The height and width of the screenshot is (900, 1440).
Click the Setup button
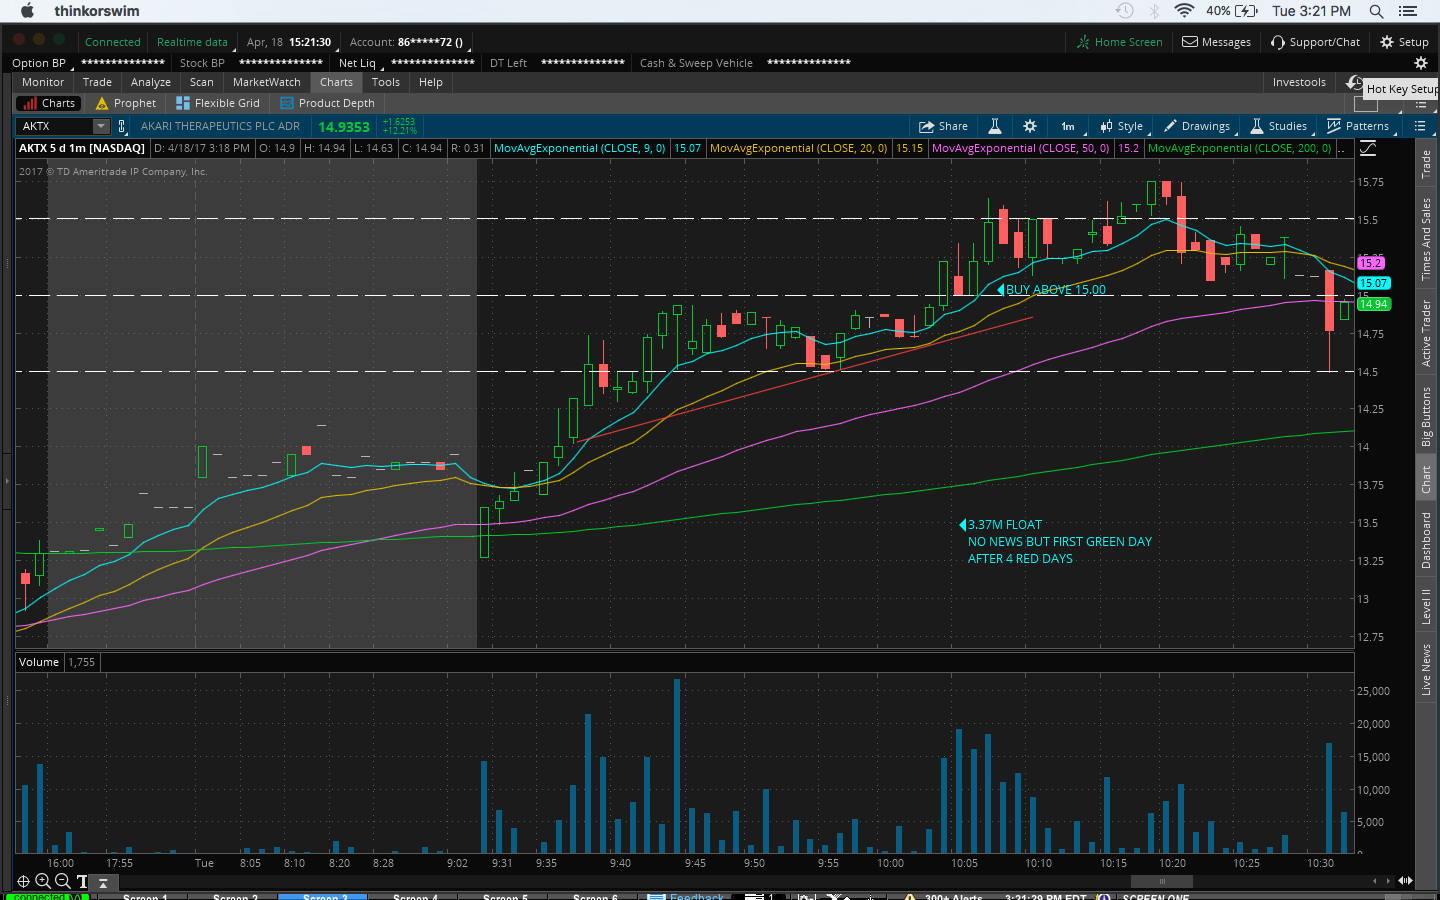click(1404, 42)
